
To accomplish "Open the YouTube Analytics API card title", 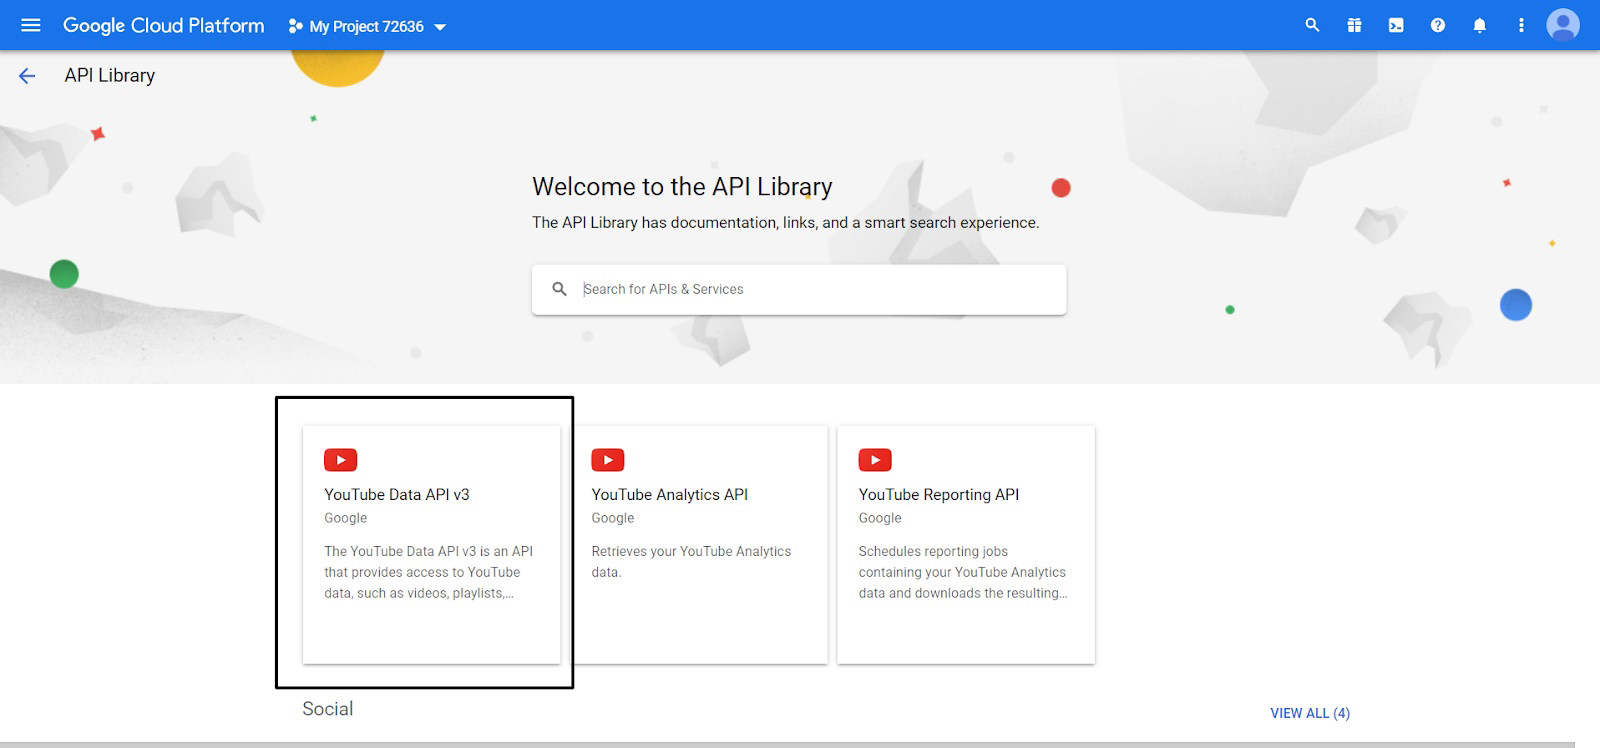I will click(x=670, y=494).
